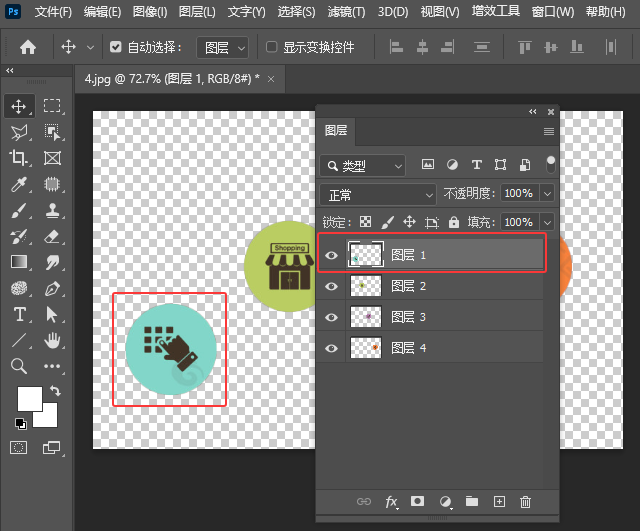The image size is (640, 531).
Task: Choose the History Brush tool
Action: coord(19,236)
